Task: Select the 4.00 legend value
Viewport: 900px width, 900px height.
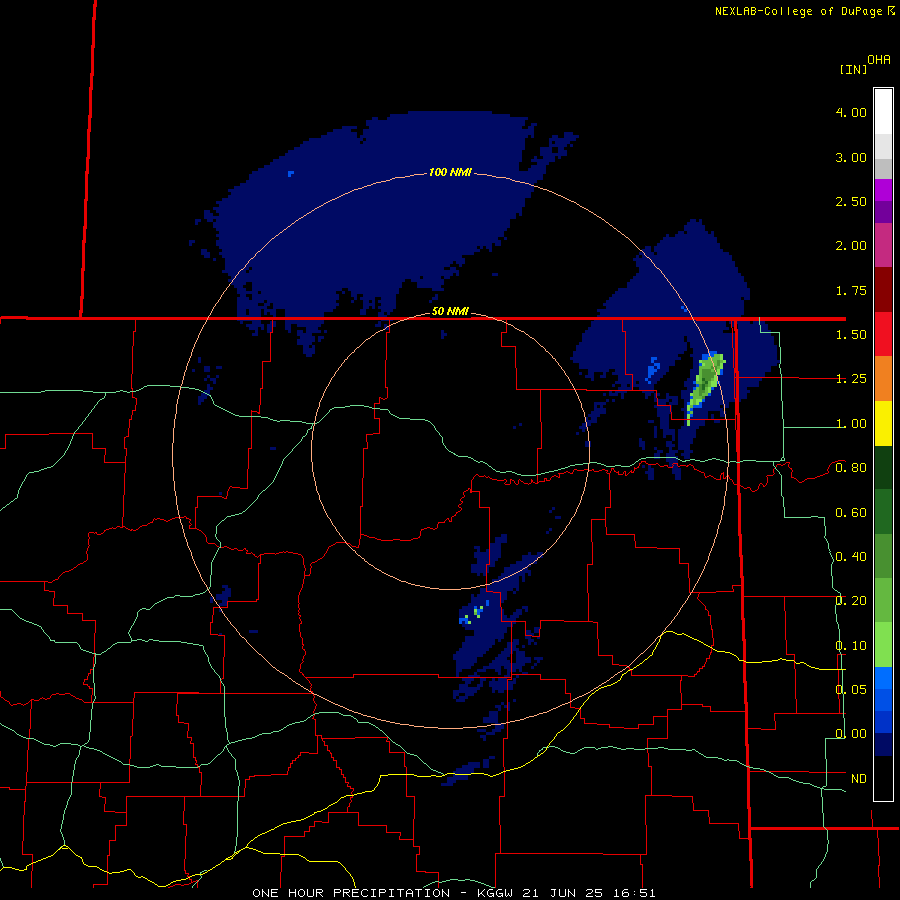Action: tap(851, 112)
